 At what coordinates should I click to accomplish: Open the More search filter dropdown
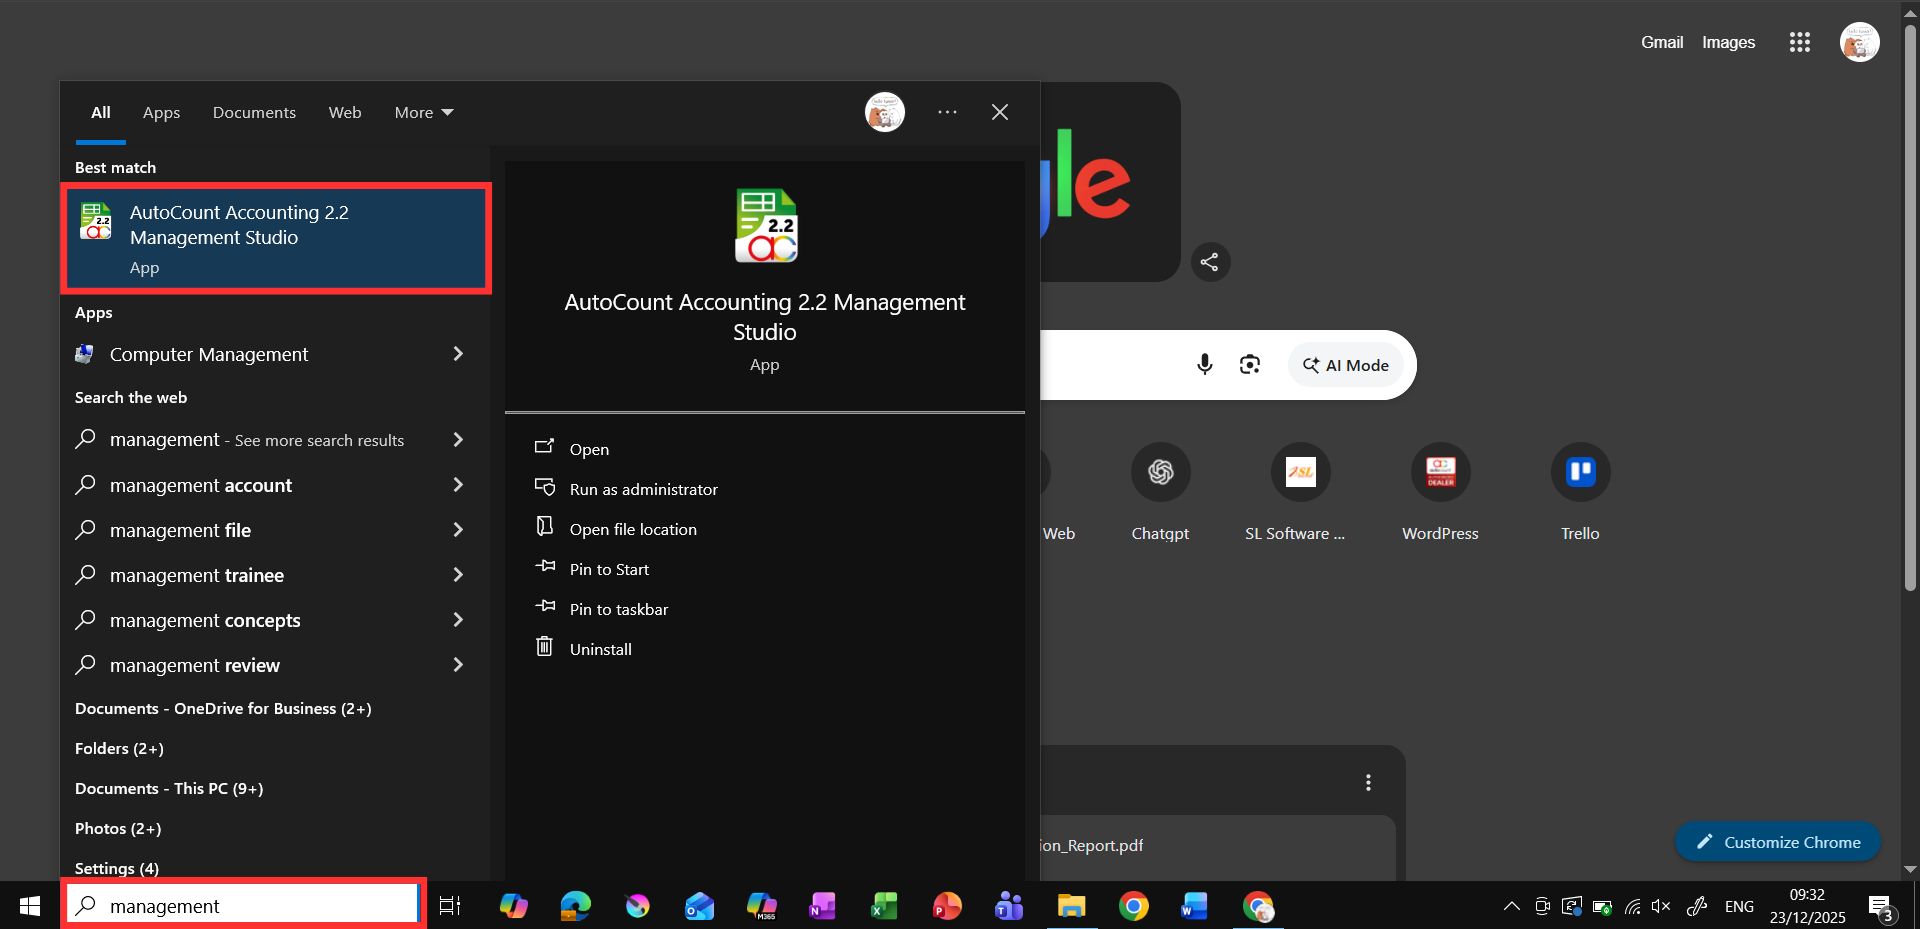422,112
